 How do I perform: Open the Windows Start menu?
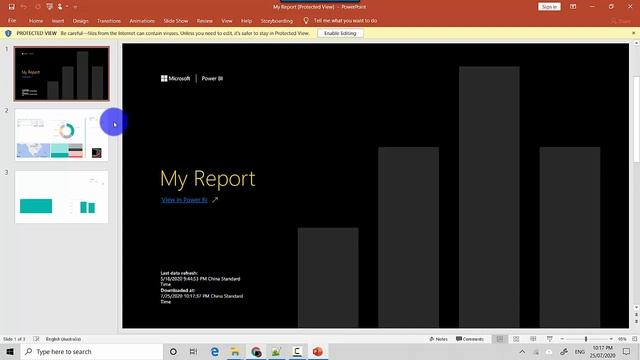[x=10, y=351]
